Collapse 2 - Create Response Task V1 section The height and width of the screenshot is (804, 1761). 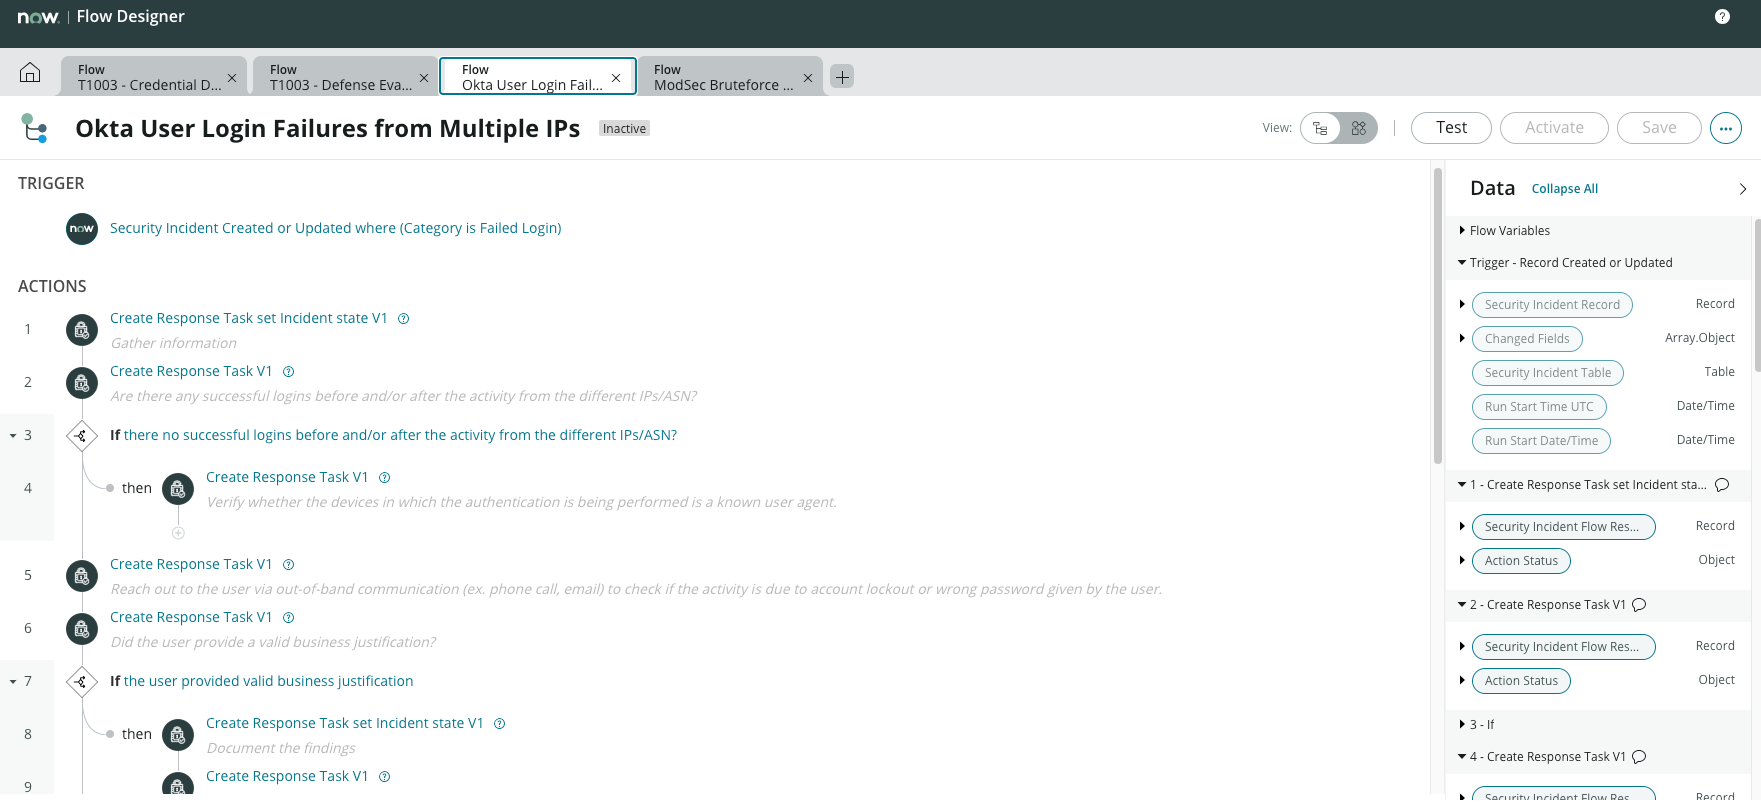(x=1462, y=605)
